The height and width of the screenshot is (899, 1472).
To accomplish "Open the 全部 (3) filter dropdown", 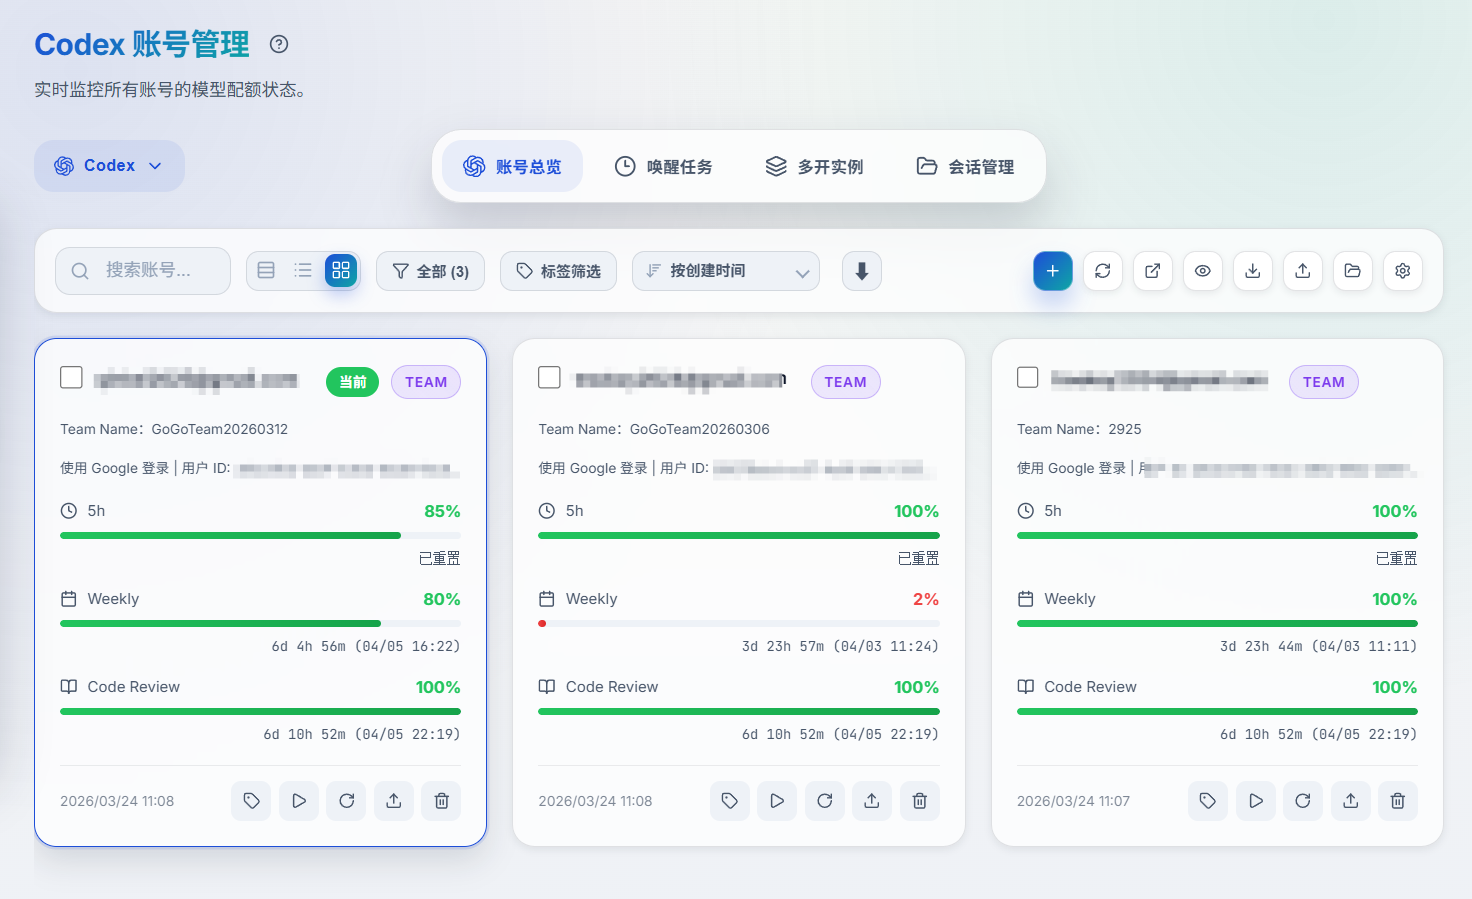I will (430, 271).
